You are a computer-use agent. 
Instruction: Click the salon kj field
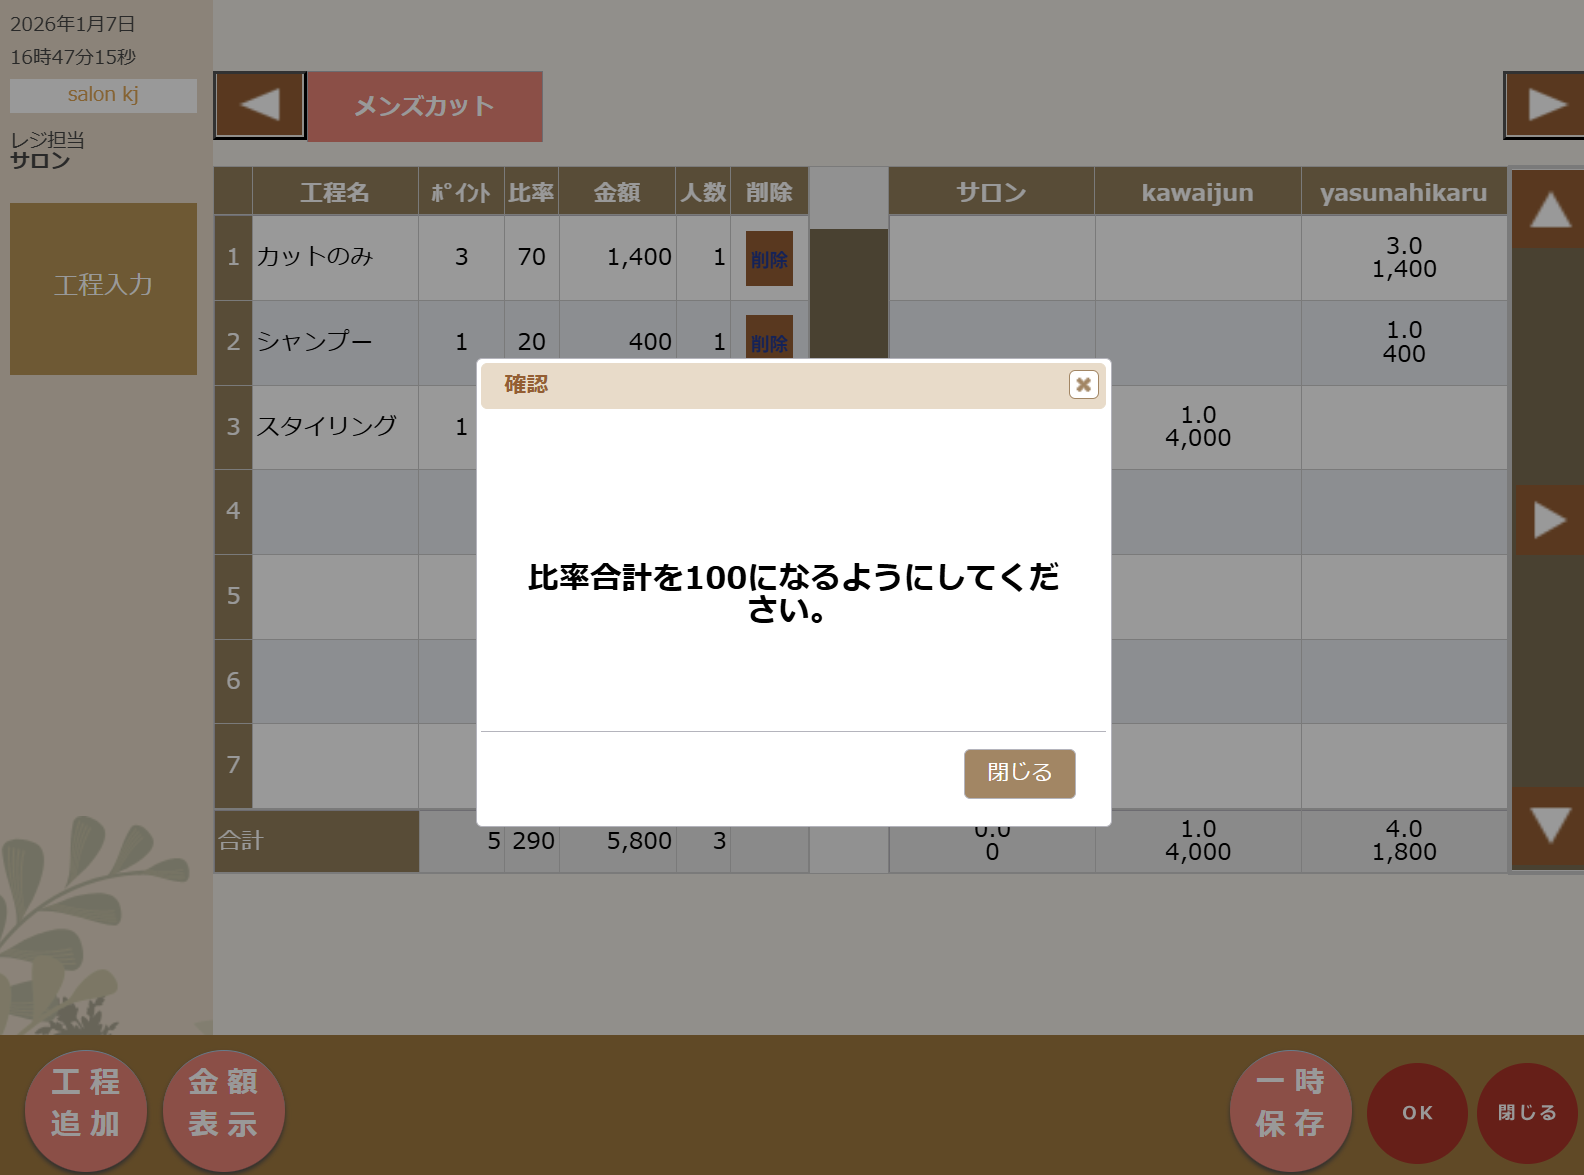[103, 95]
